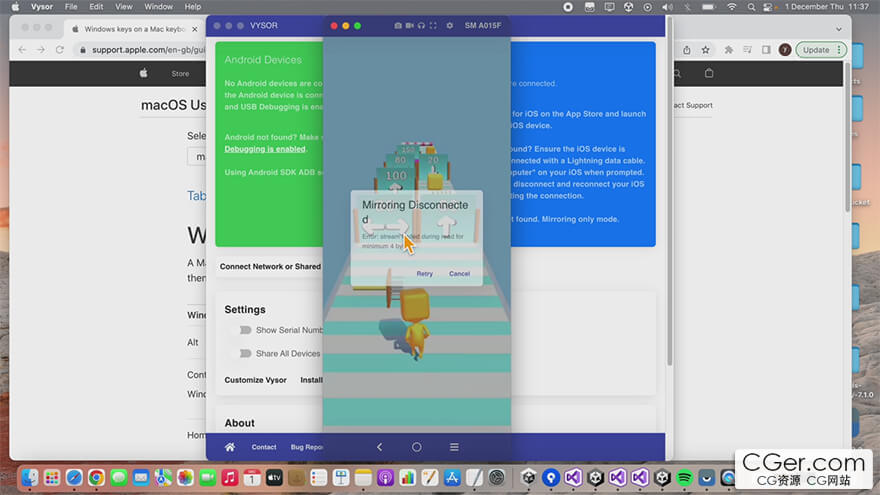Open the Wi-Fi menu bar icon
This screenshot has width=880, height=495.
click(x=732, y=7)
